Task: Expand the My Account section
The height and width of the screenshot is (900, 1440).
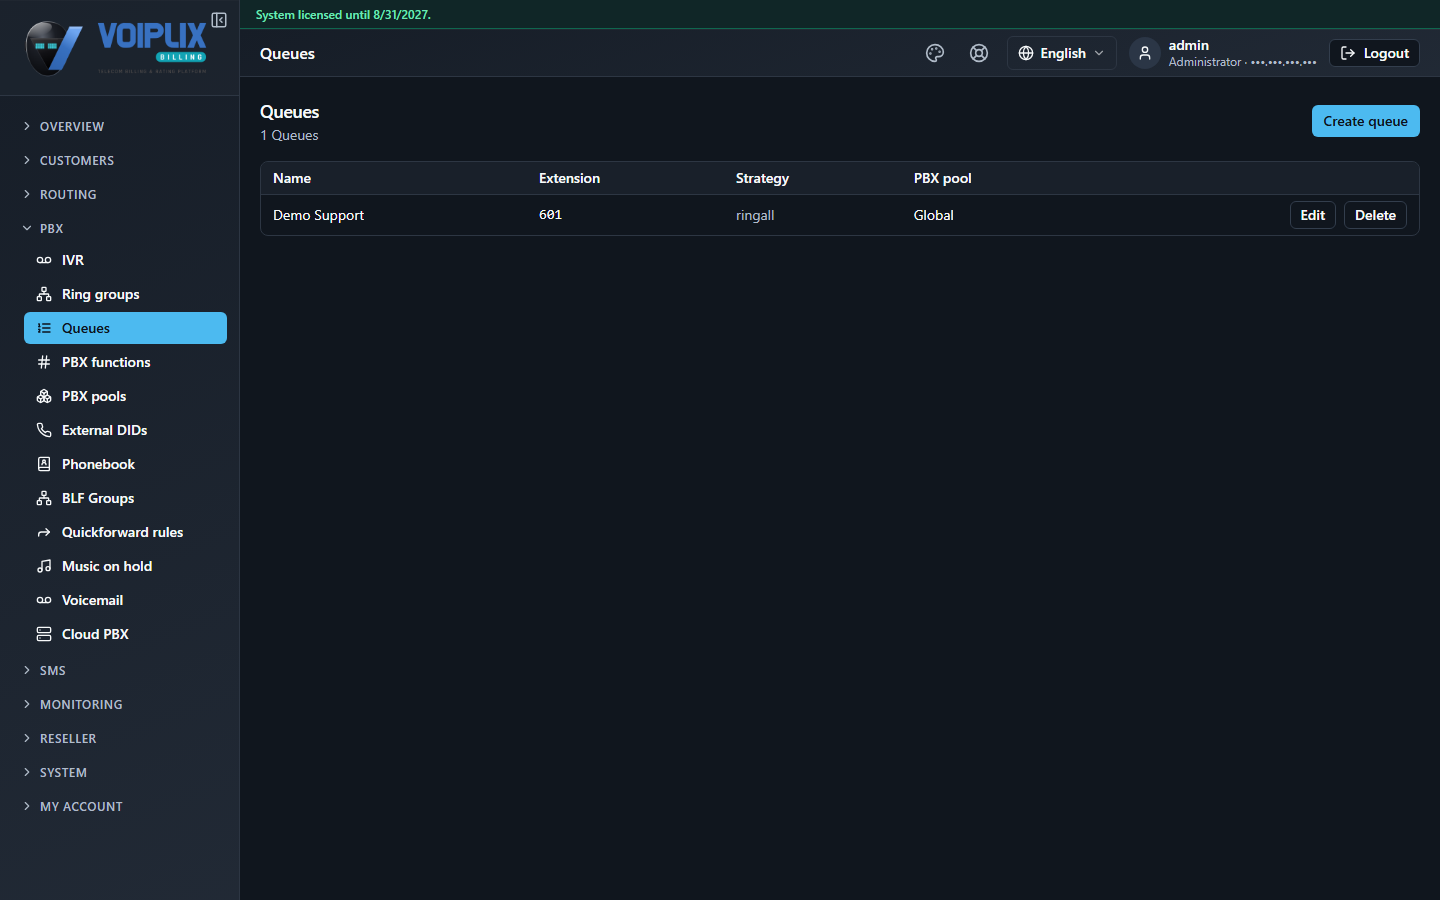Action: 125,806
